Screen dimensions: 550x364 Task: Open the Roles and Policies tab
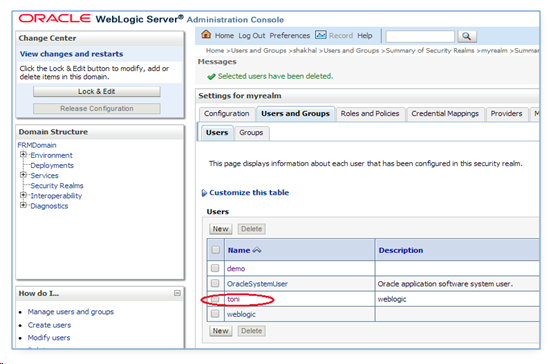tap(370, 114)
